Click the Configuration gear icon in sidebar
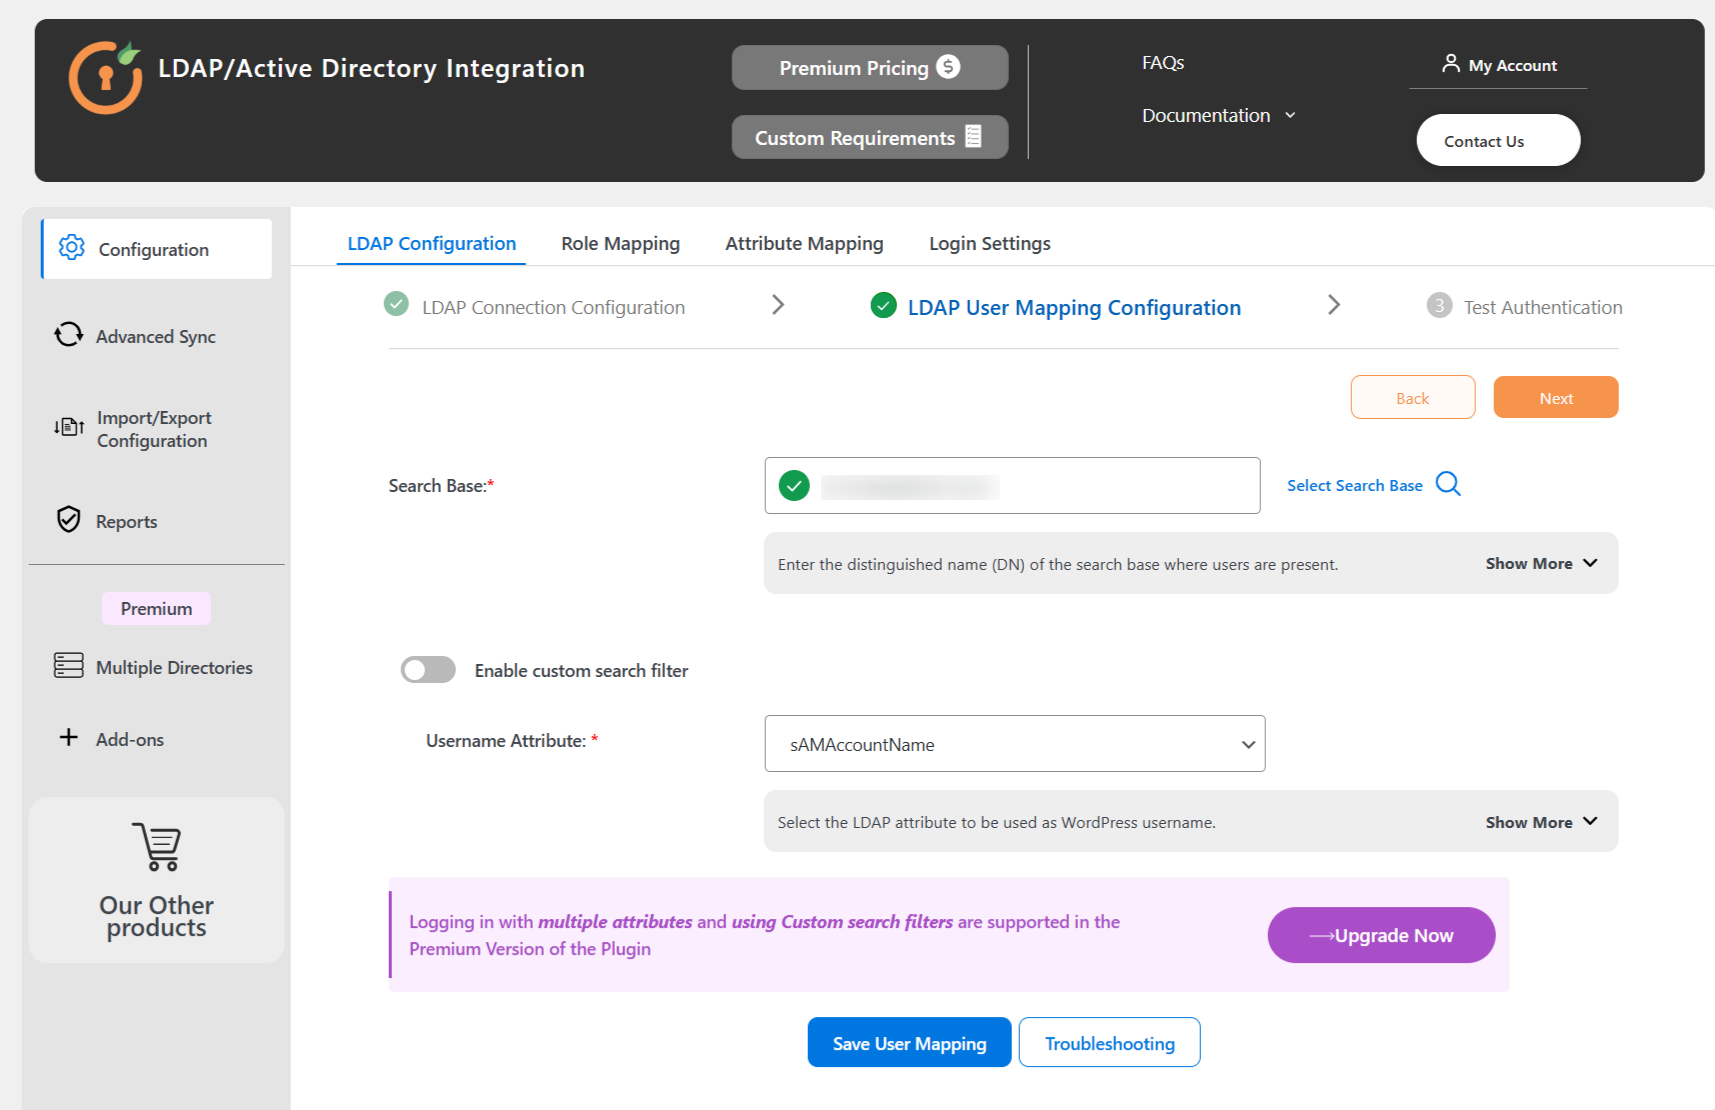Image resolution: width=1715 pixels, height=1110 pixels. pyautogui.click(x=71, y=247)
